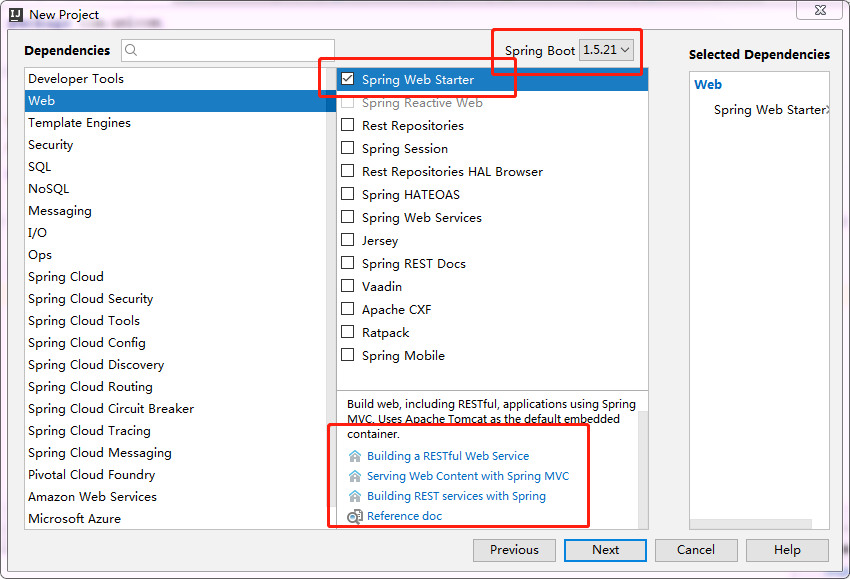Open the Reference doc link
This screenshot has width=850, height=579.
point(404,516)
